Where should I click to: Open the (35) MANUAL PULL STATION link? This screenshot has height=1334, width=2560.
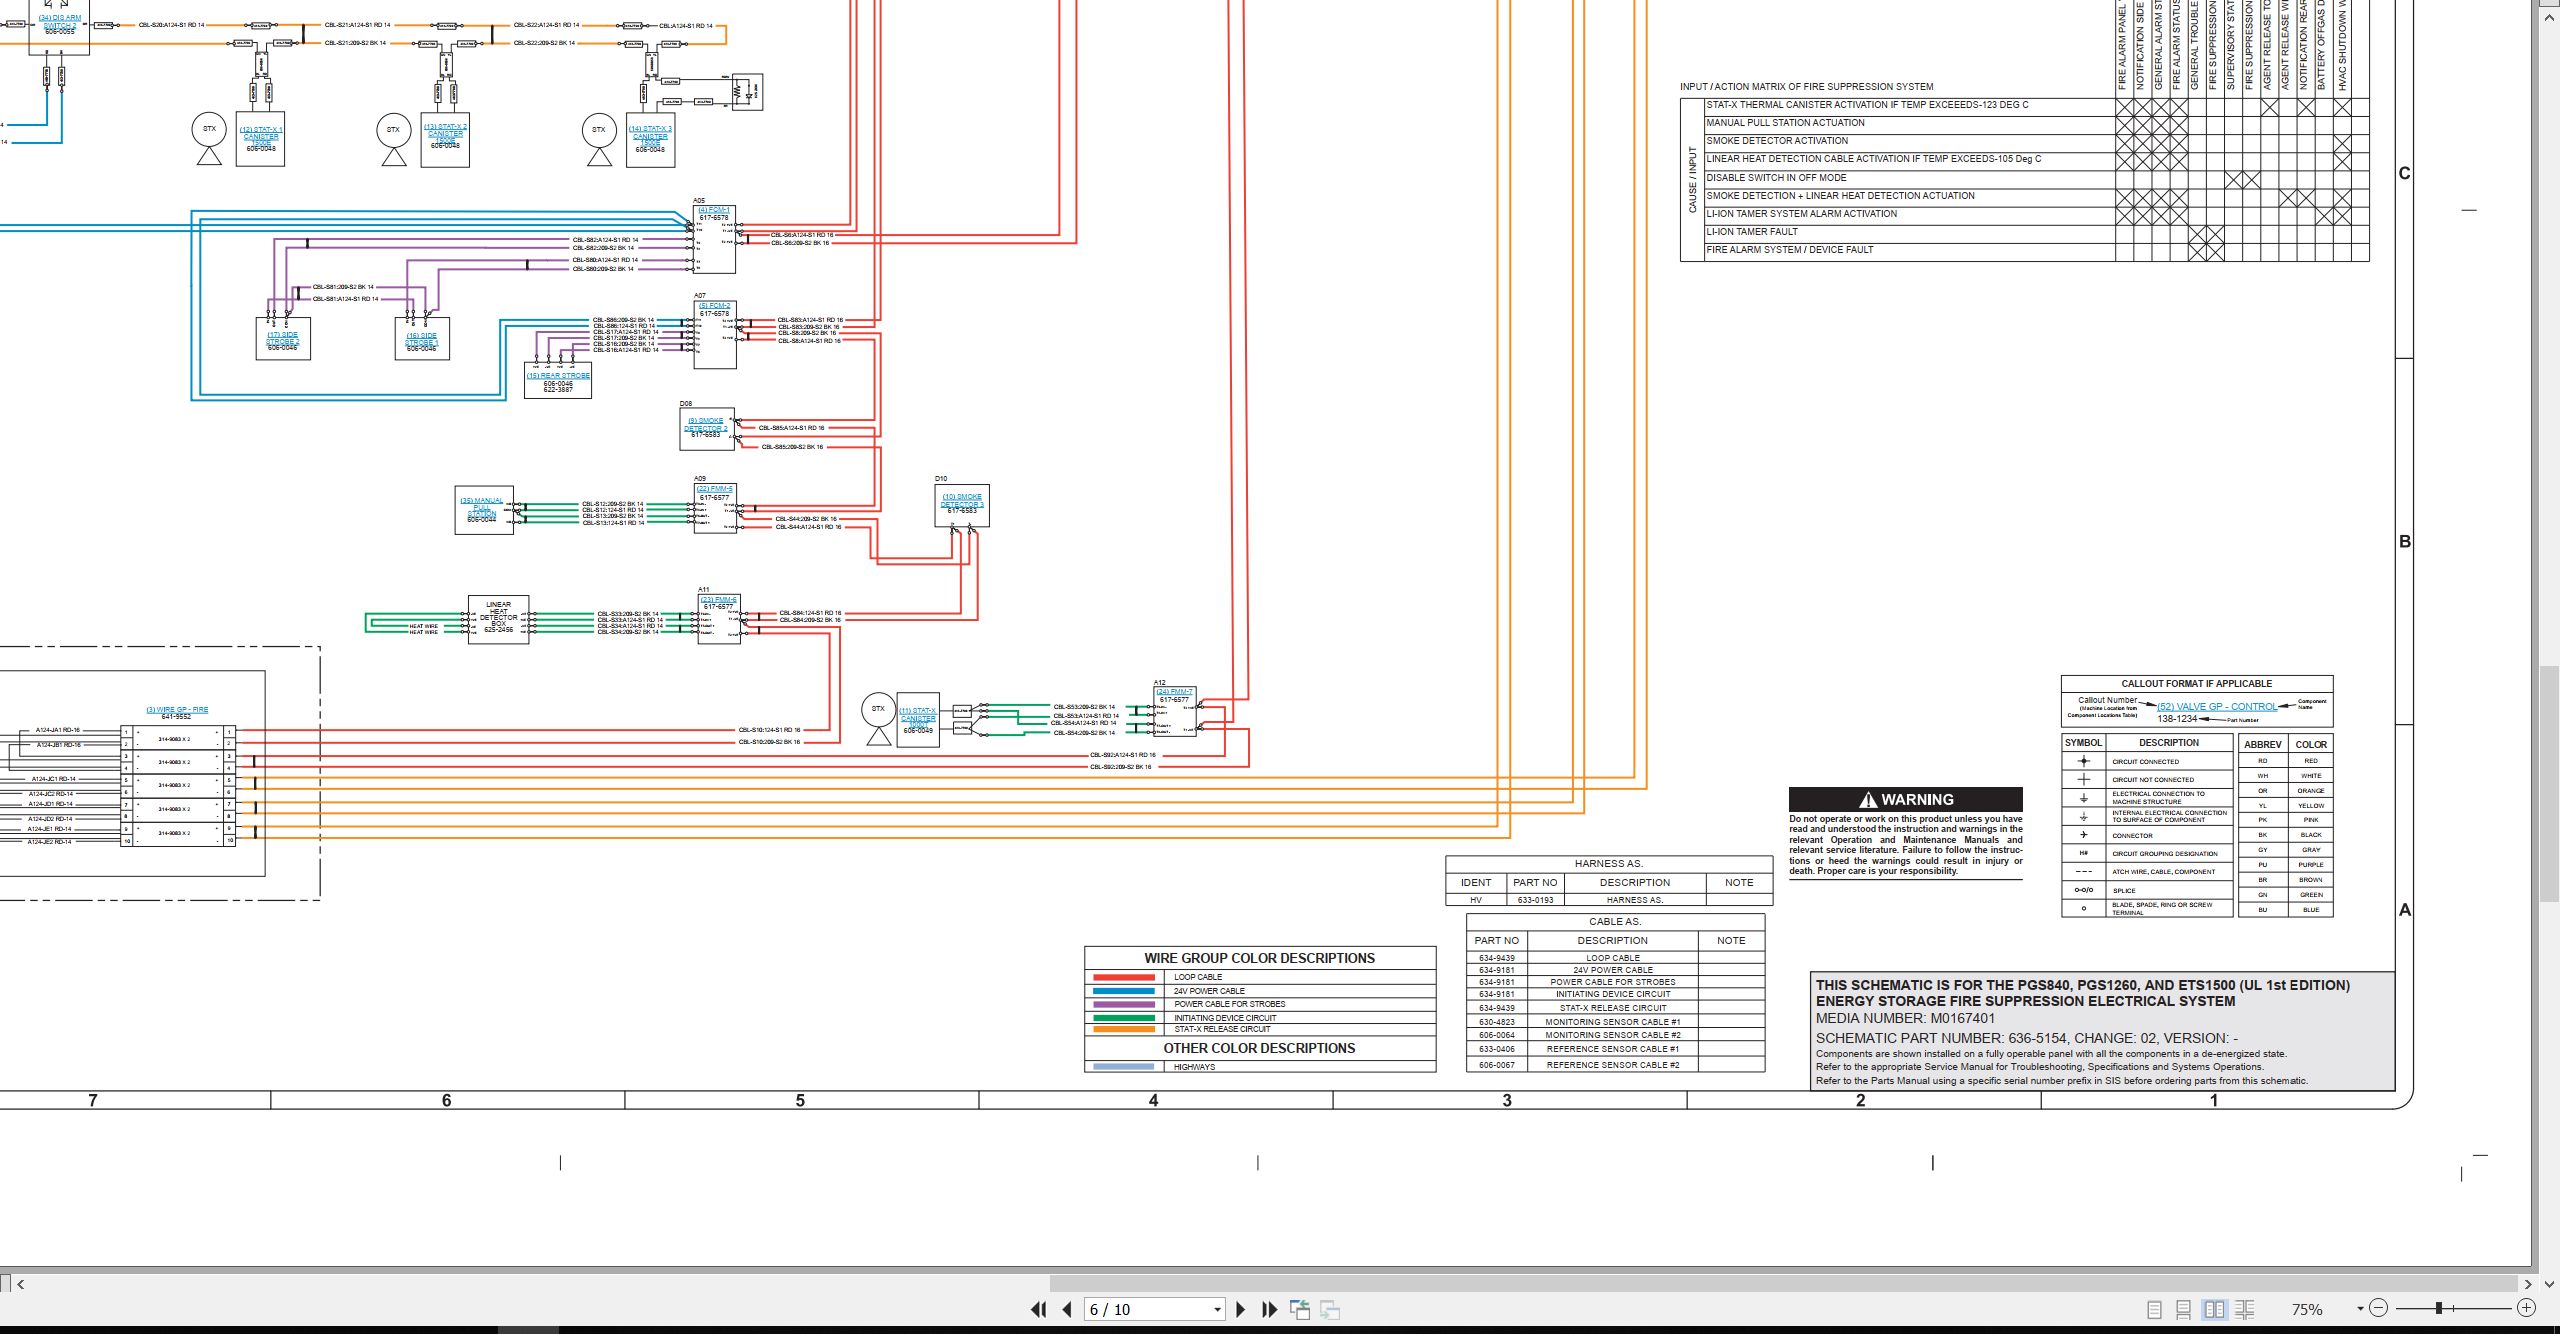click(x=482, y=507)
